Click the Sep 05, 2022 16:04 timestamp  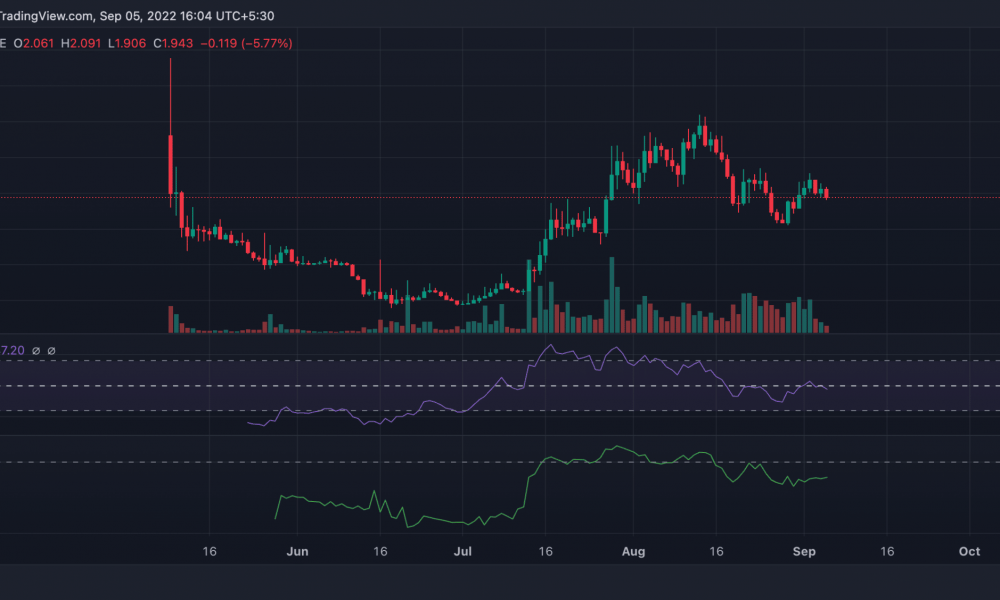pos(156,16)
